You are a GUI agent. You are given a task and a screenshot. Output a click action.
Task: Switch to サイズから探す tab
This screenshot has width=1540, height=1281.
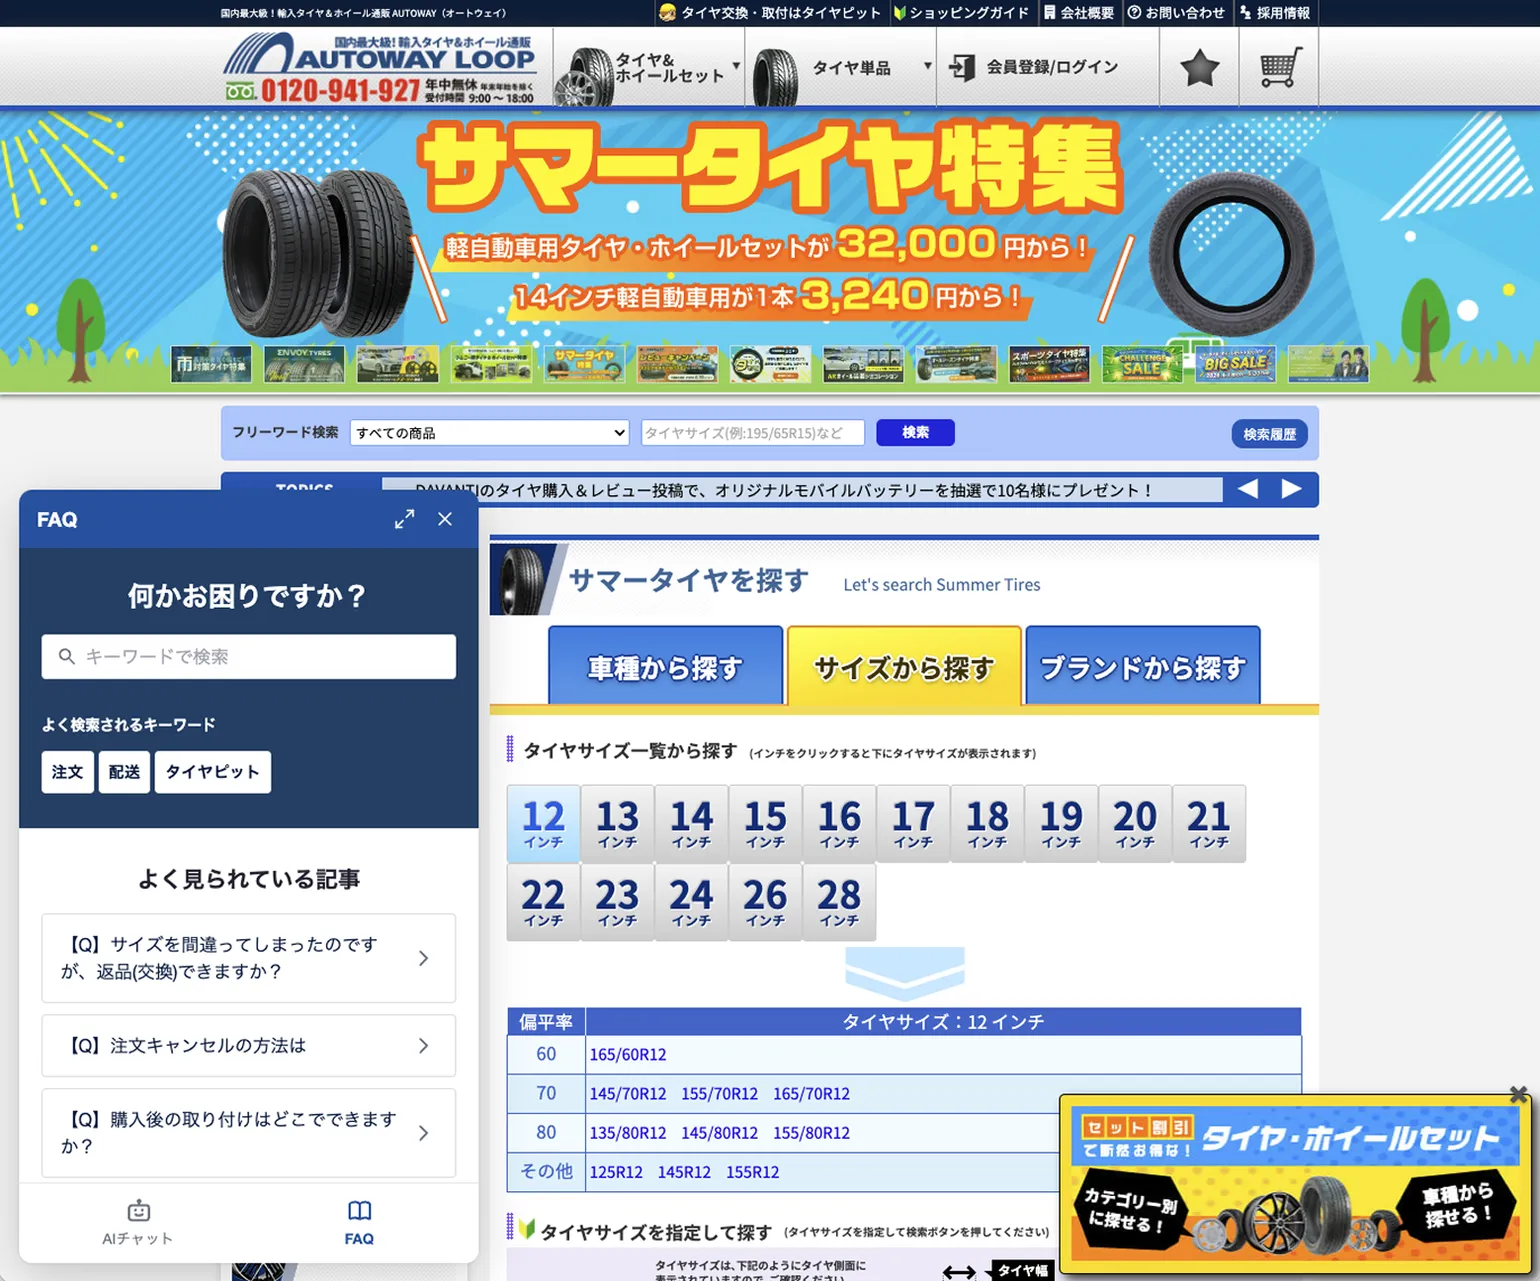(904, 667)
